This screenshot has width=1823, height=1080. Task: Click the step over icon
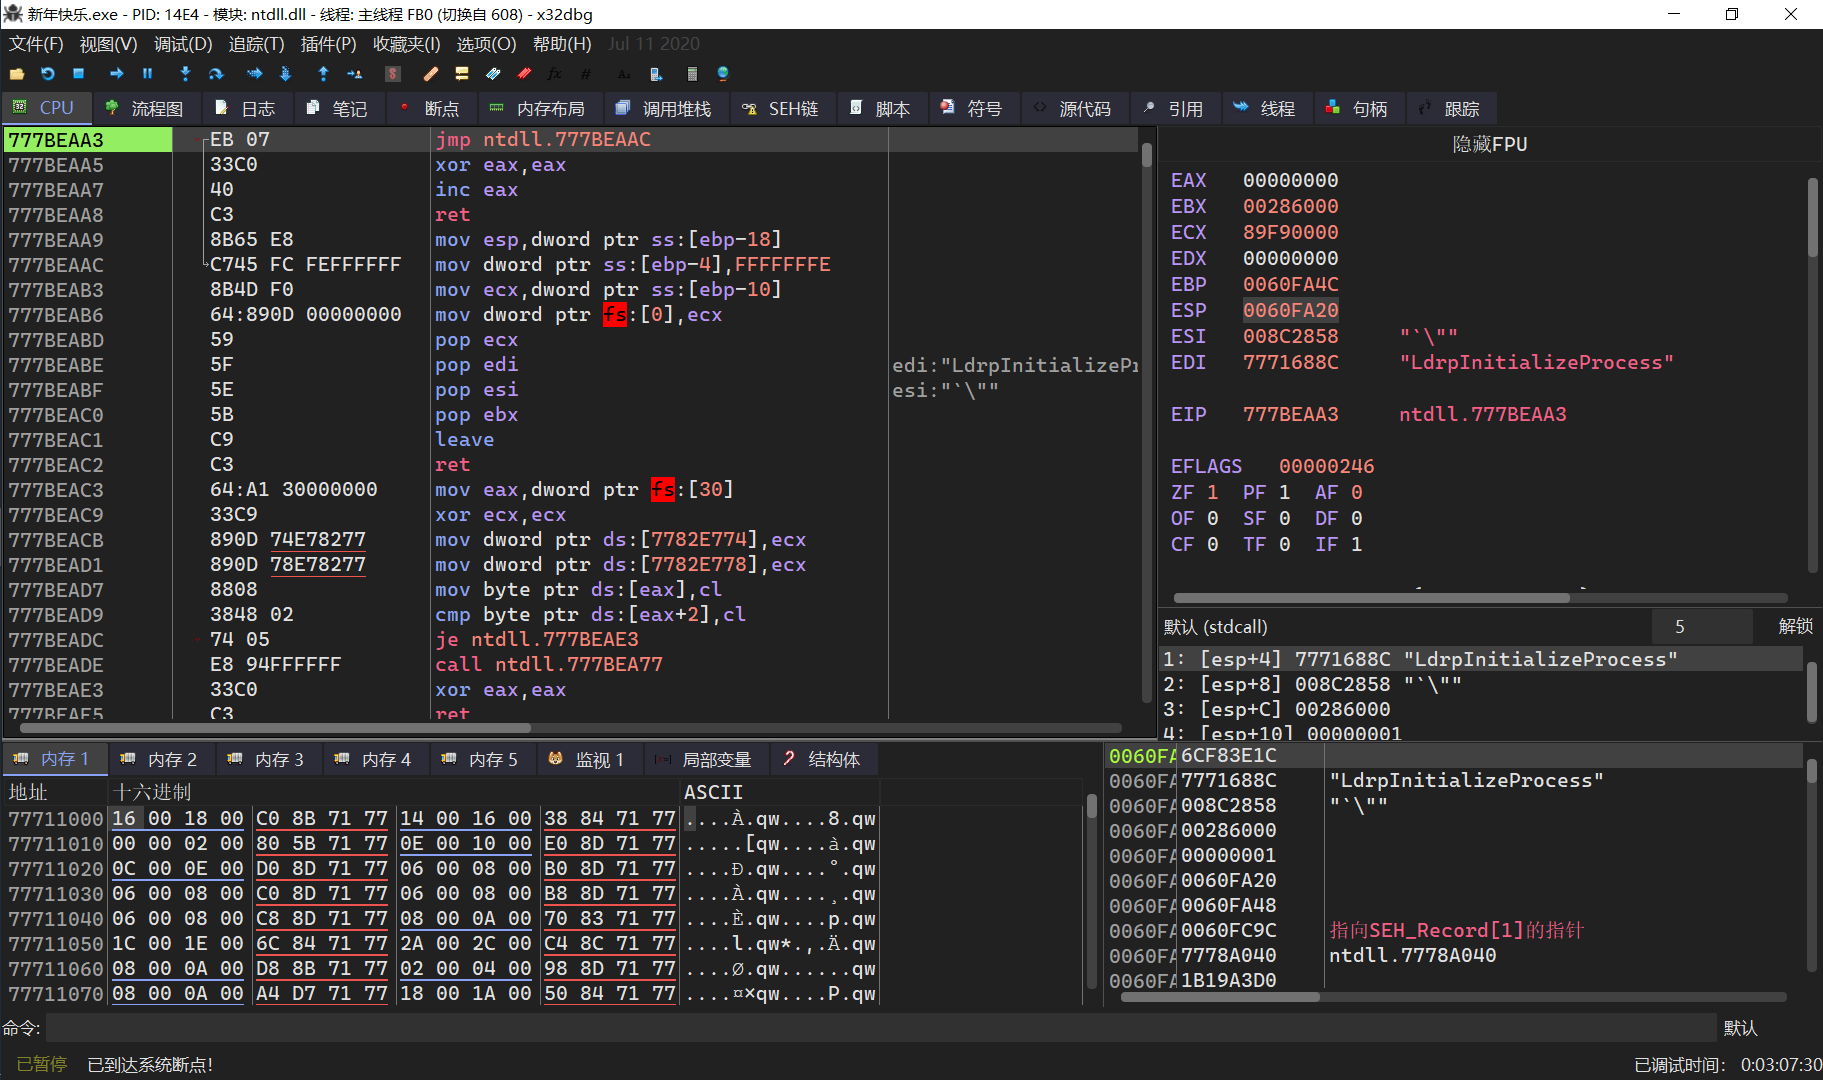pos(216,74)
